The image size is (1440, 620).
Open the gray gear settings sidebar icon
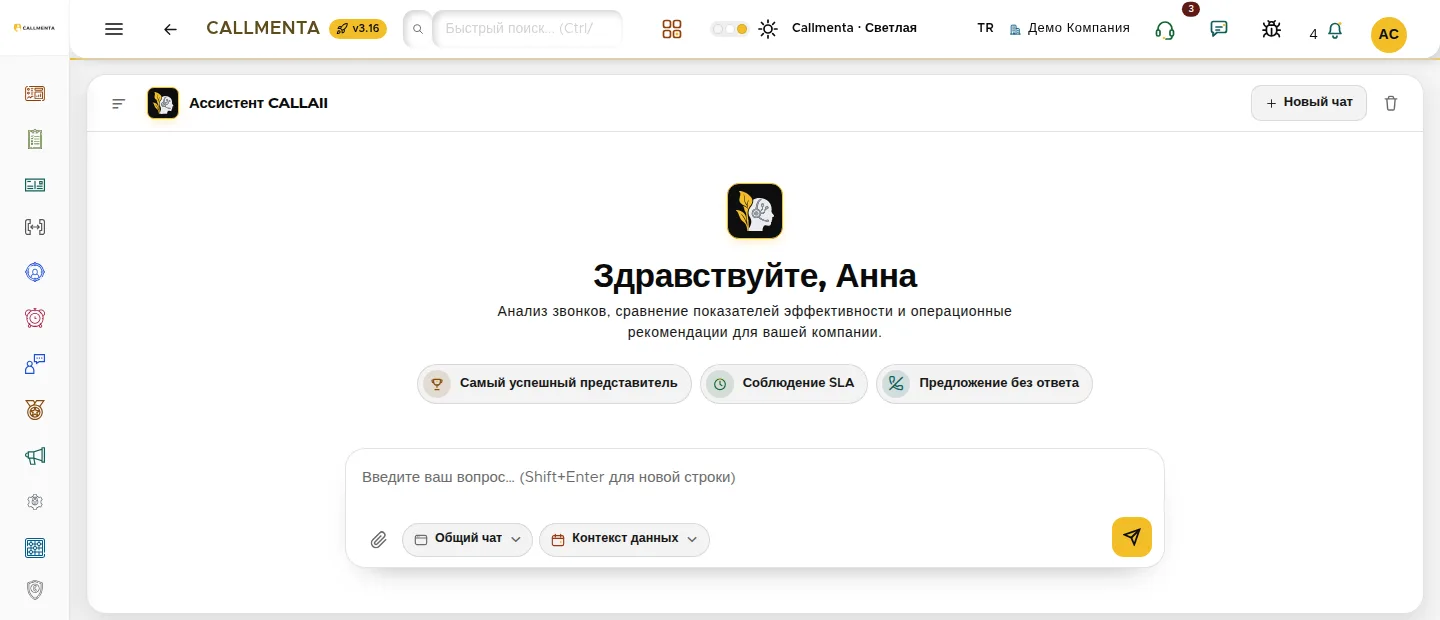[x=35, y=502]
